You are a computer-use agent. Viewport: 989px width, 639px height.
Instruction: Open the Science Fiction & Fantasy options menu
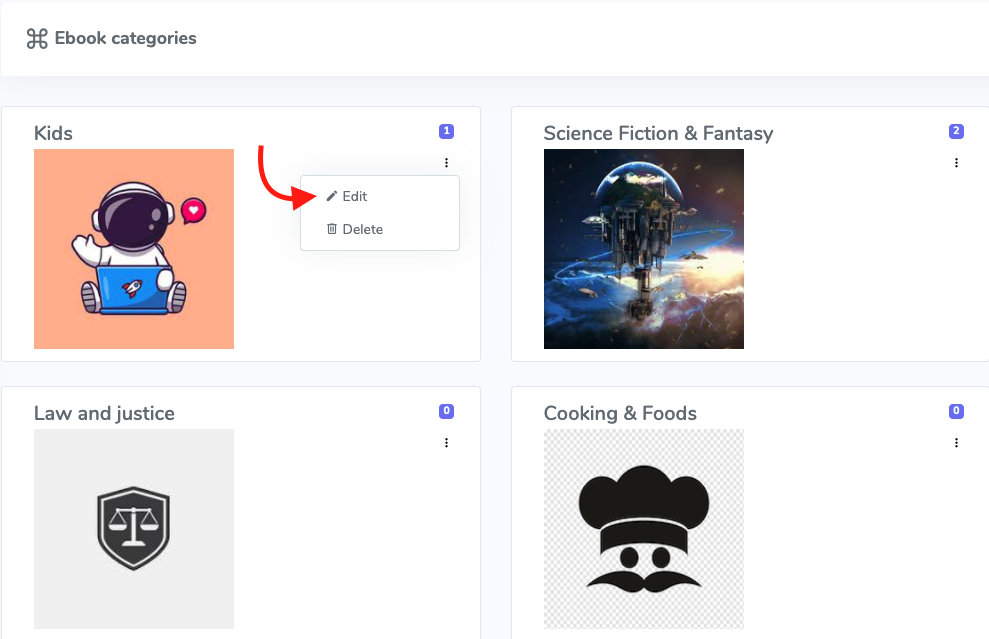click(x=956, y=162)
